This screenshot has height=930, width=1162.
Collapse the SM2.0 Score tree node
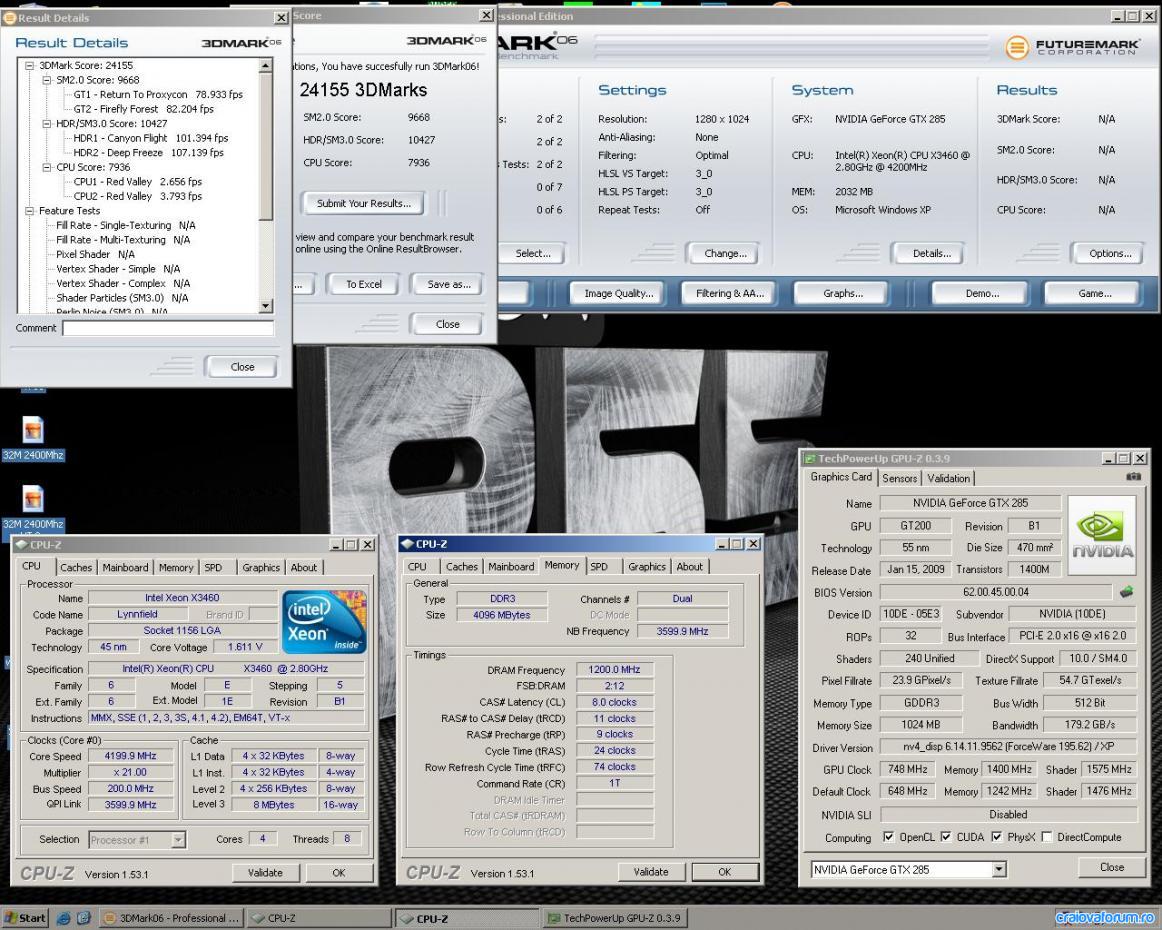(x=47, y=80)
